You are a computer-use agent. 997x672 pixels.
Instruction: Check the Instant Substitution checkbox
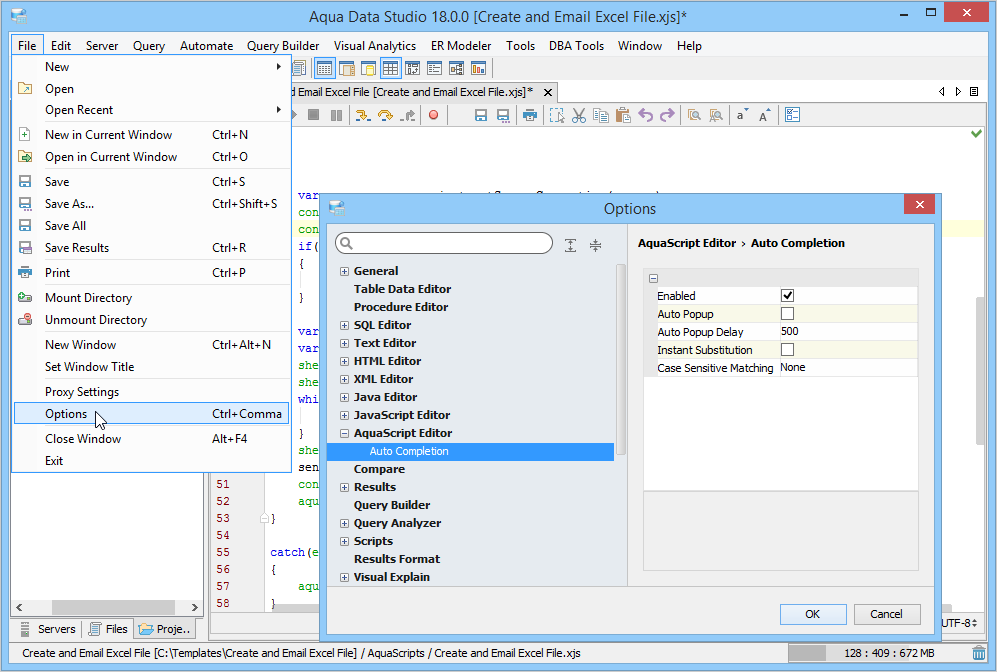(787, 350)
